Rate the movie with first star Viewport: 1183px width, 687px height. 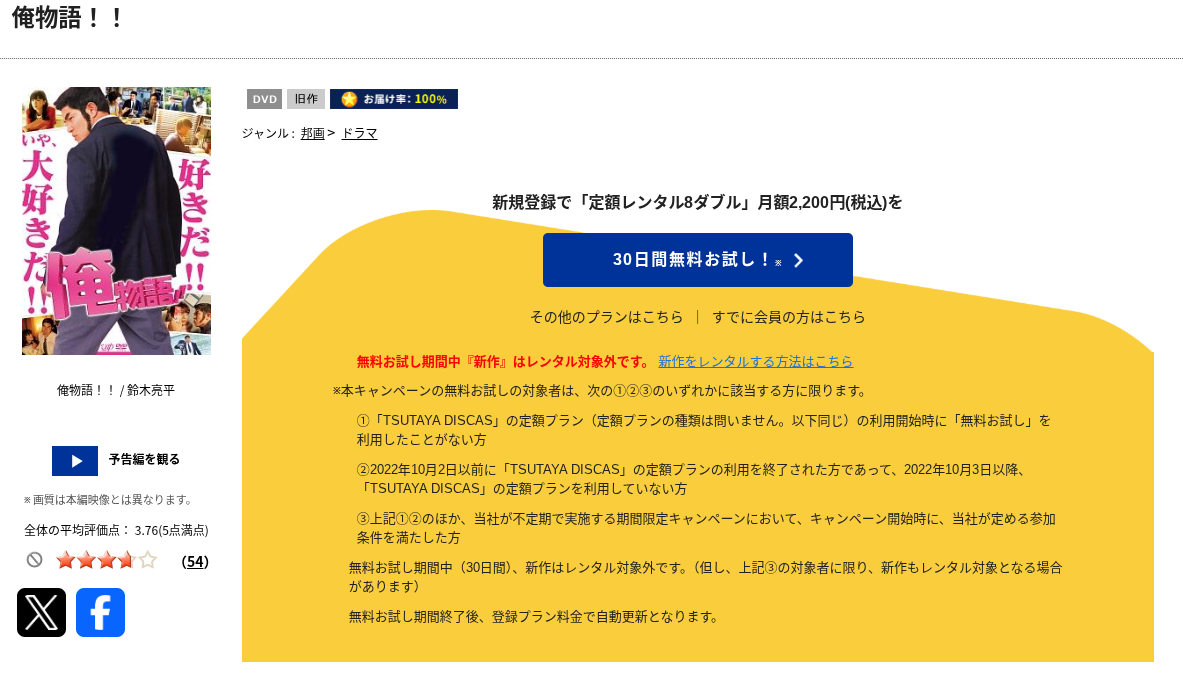[x=65, y=560]
